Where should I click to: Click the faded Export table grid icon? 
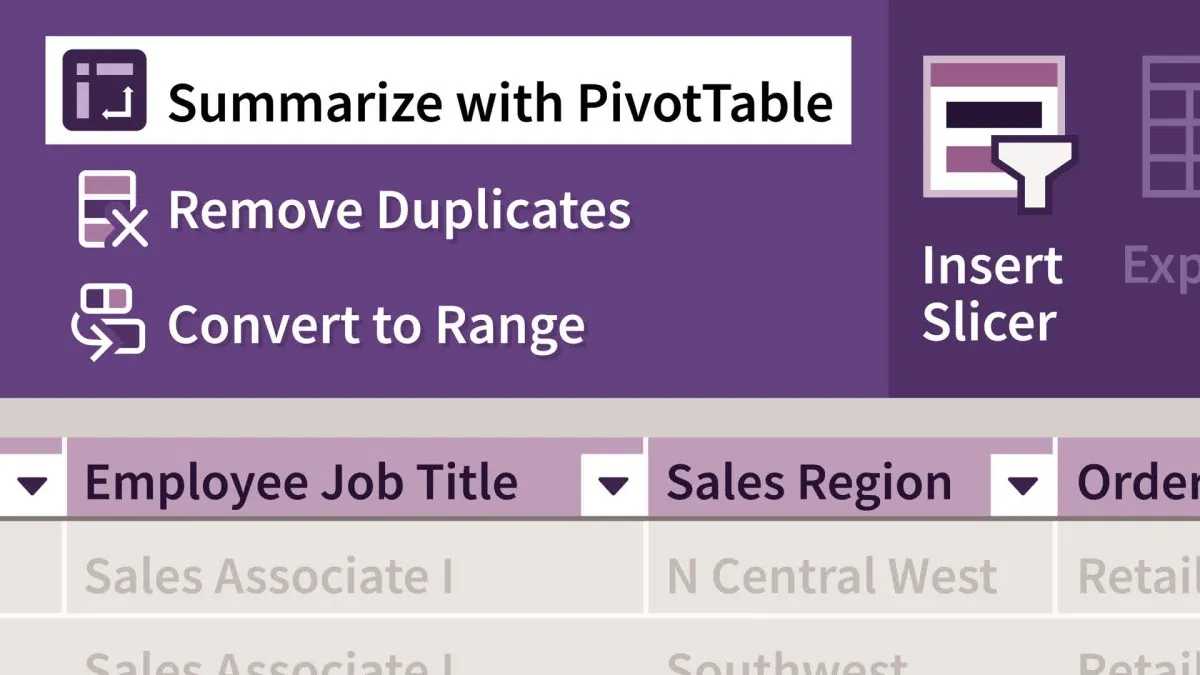(x=1171, y=126)
